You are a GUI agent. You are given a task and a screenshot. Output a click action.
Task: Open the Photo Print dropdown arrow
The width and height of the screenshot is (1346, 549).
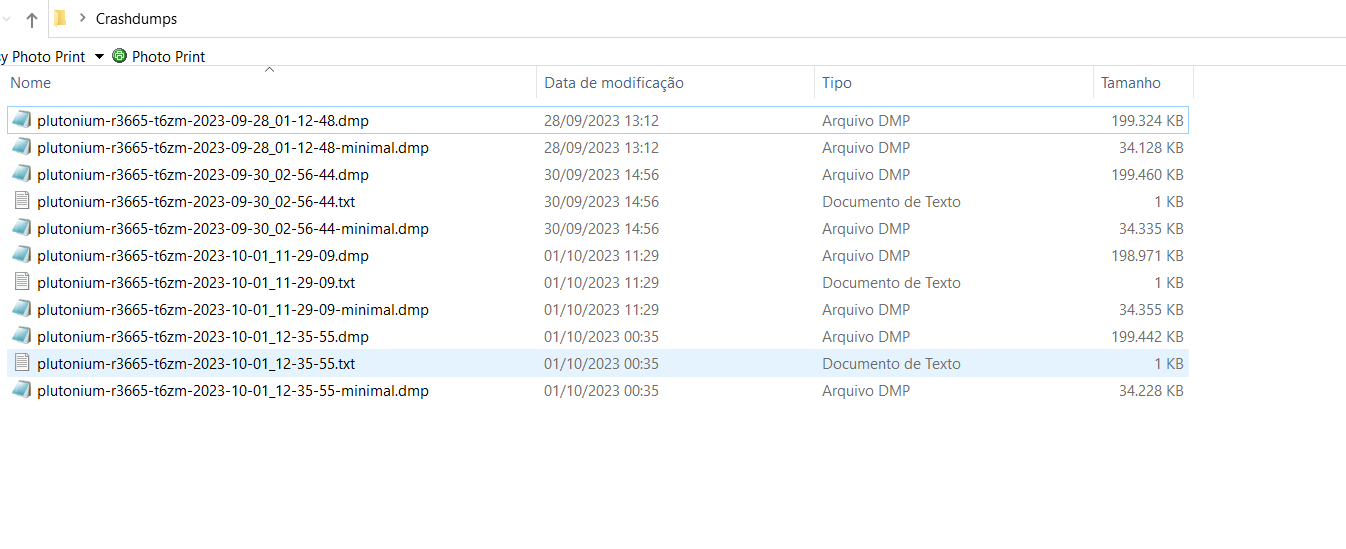pyautogui.click(x=99, y=57)
